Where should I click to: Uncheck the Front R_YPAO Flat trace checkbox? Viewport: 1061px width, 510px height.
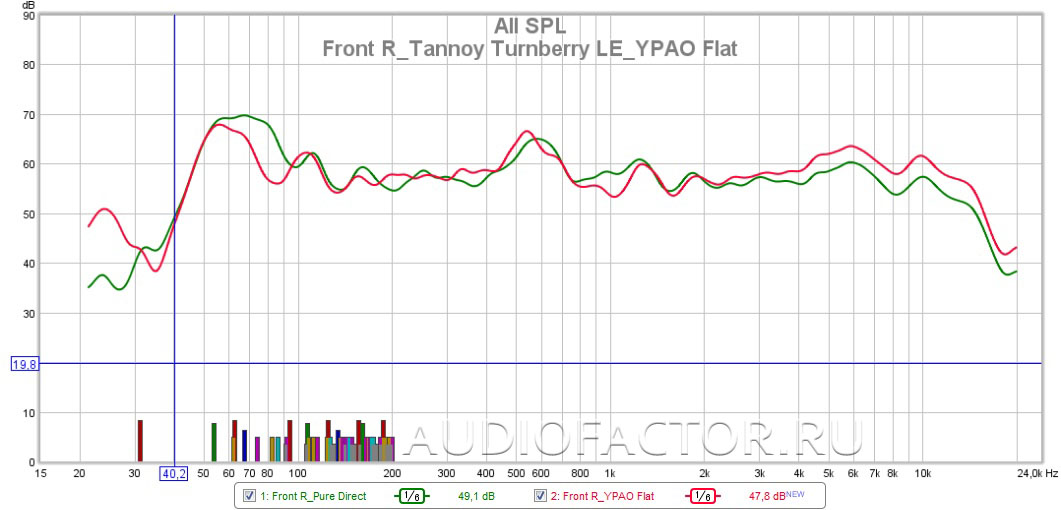540,496
